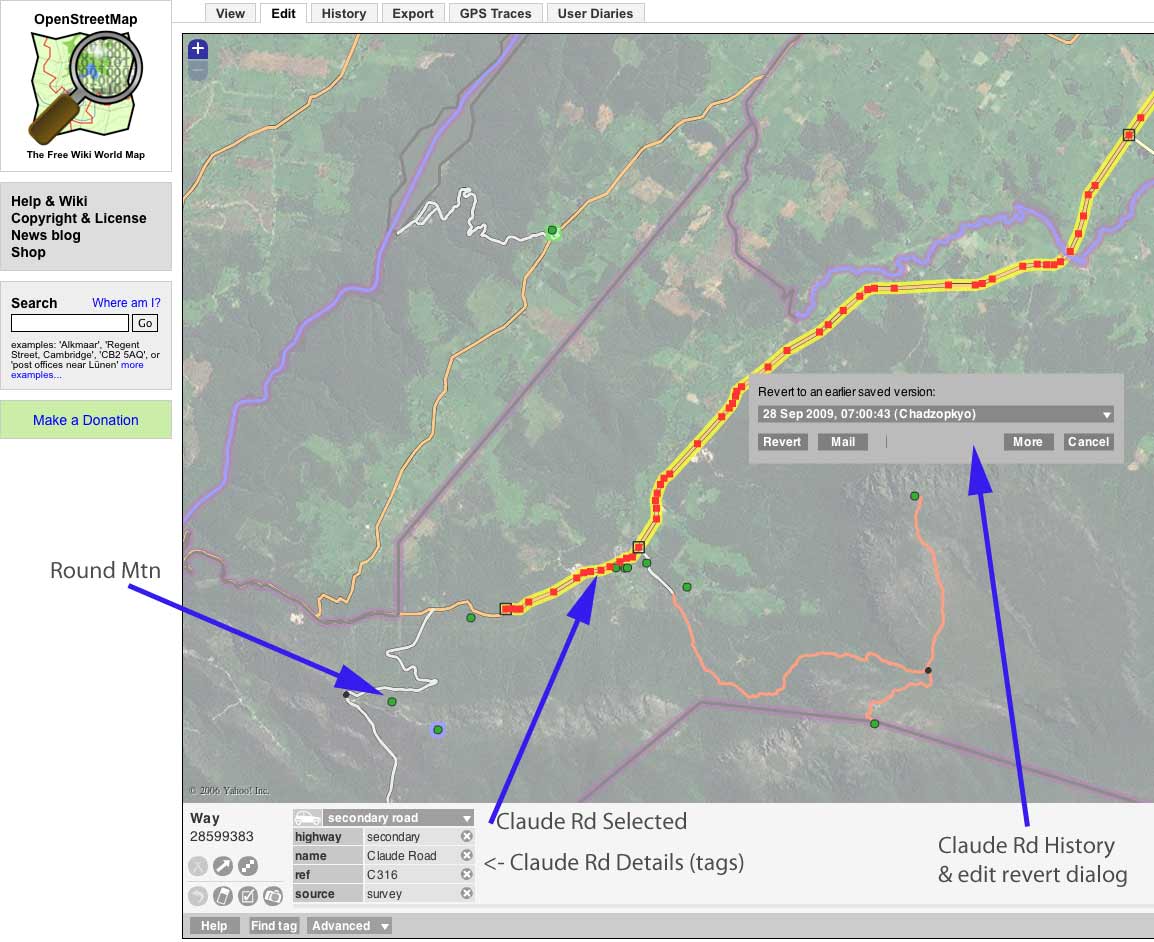Remove the highway tag with its X icon
Image resolution: width=1154 pixels, height=942 pixels.
point(467,836)
